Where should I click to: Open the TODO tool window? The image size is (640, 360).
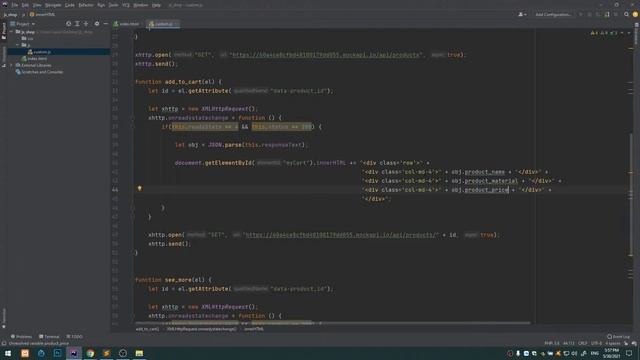(74, 337)
